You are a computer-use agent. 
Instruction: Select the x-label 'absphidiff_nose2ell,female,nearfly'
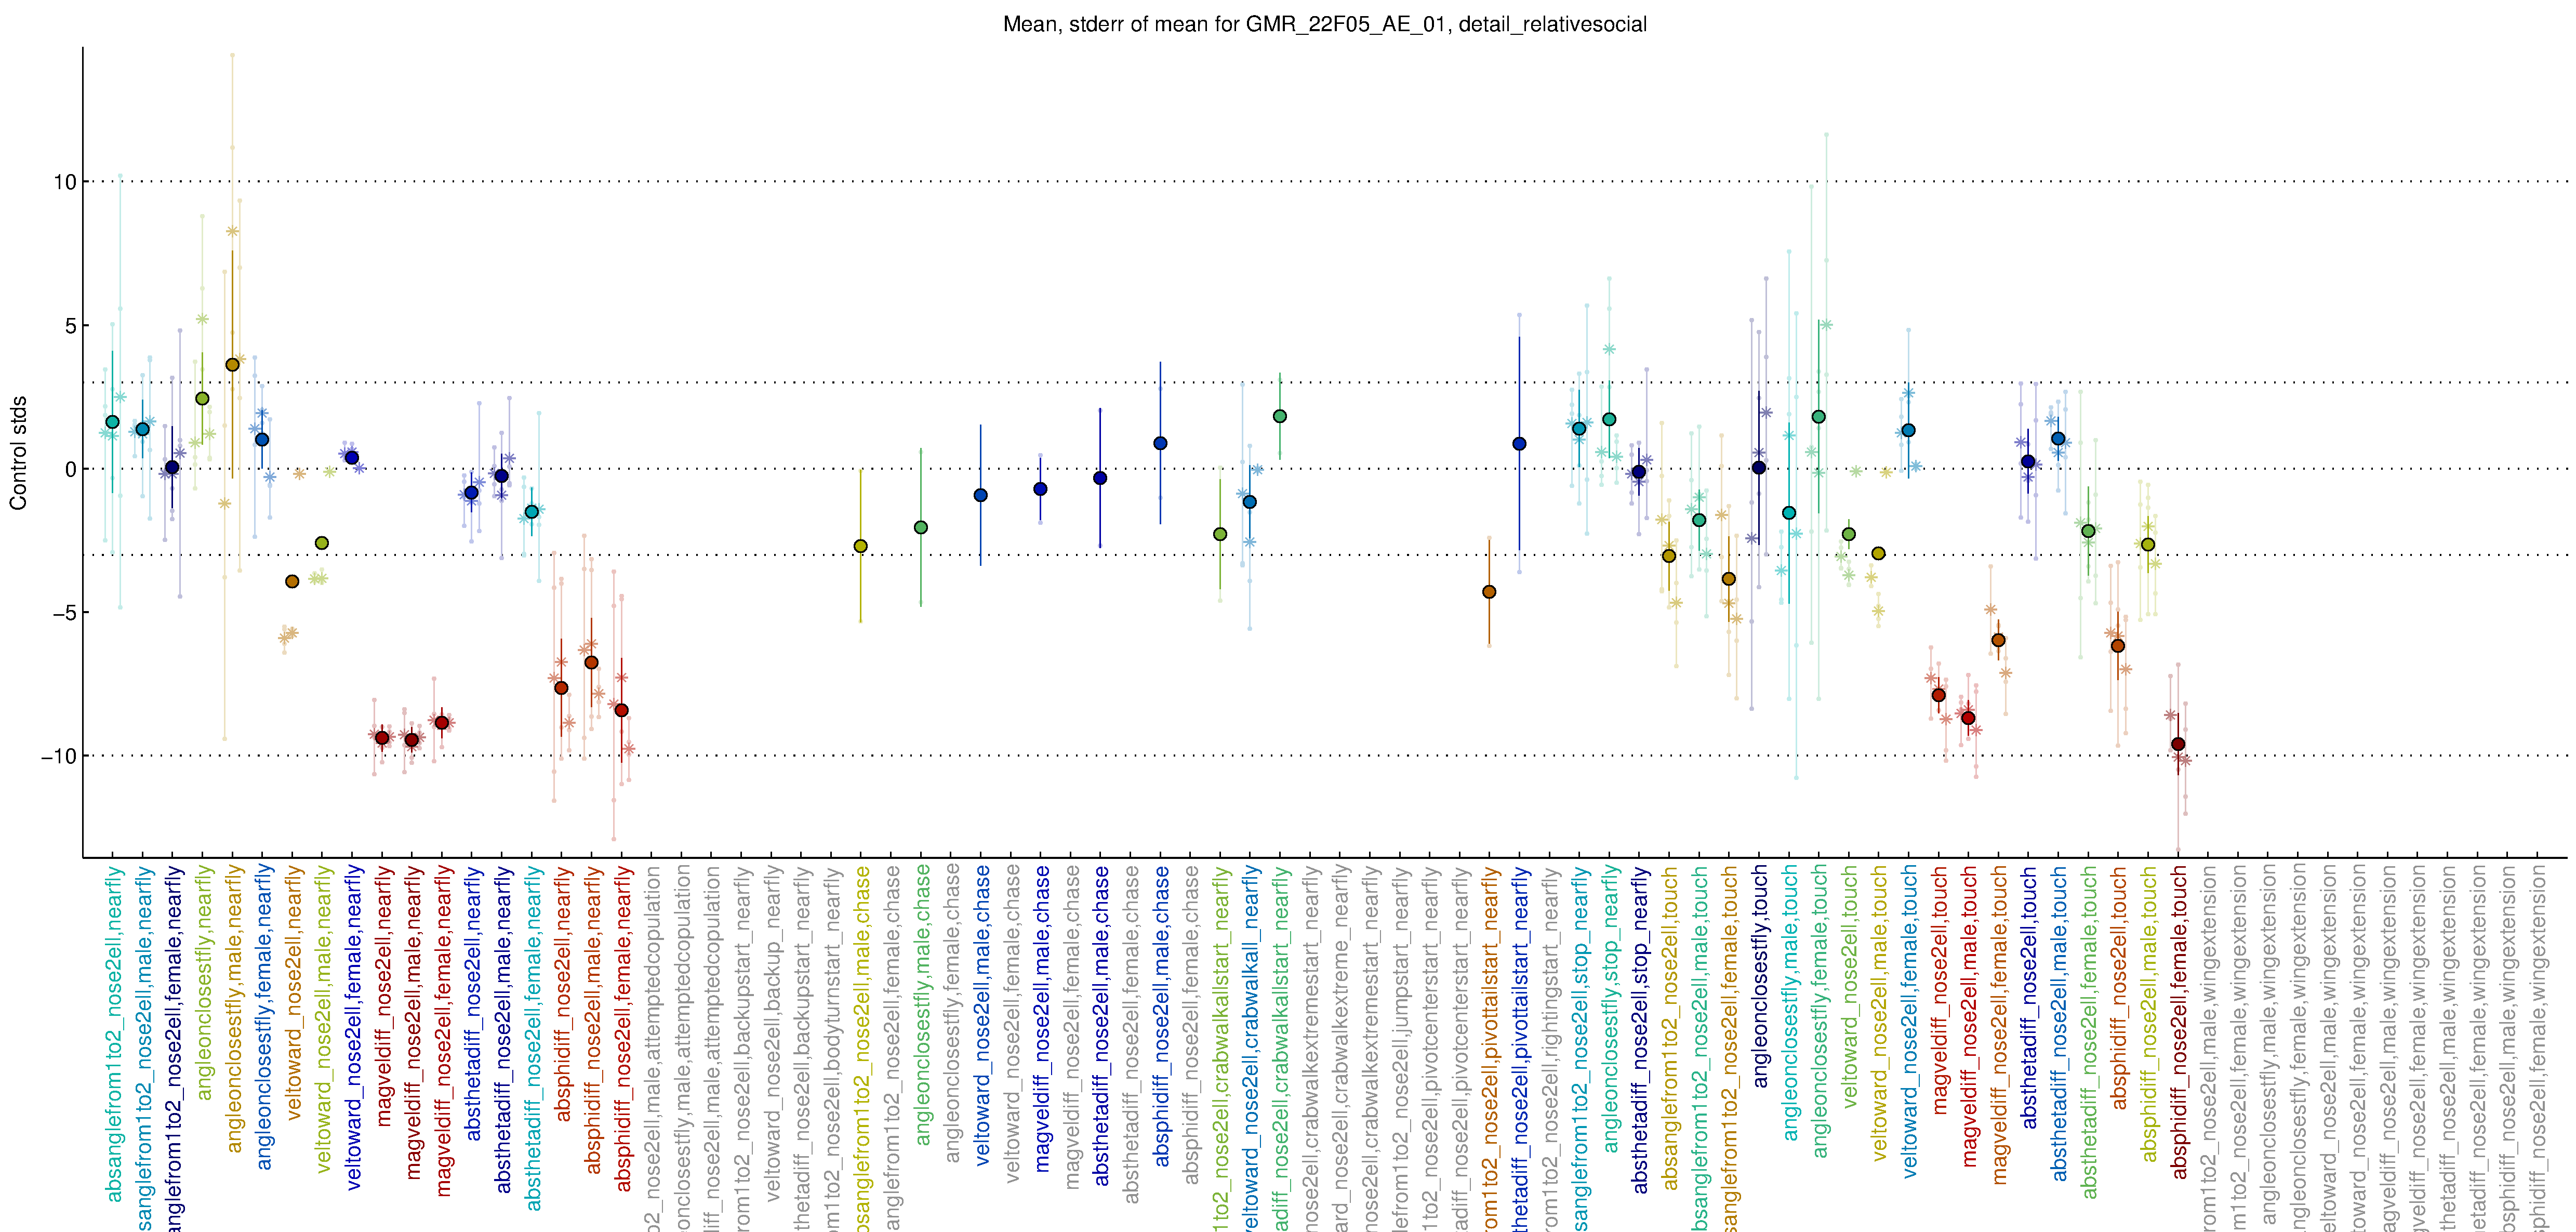pos(623,1029)
